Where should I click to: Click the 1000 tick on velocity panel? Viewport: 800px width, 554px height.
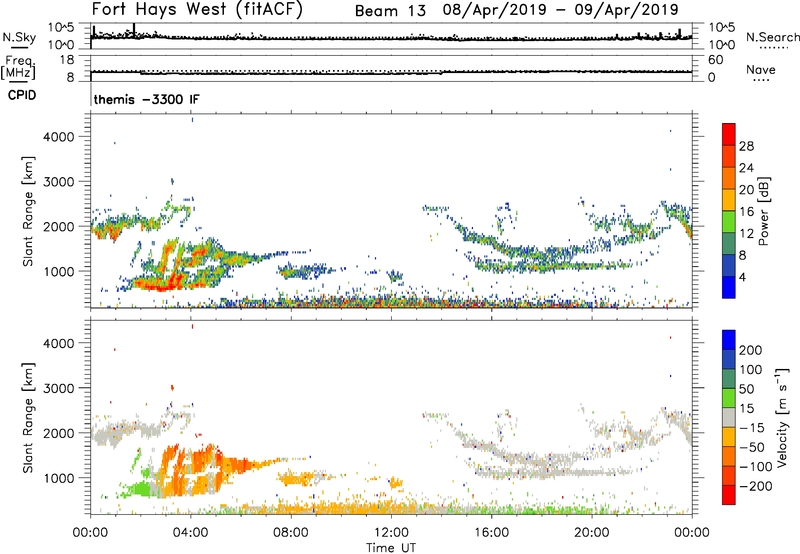pos(59,478)
